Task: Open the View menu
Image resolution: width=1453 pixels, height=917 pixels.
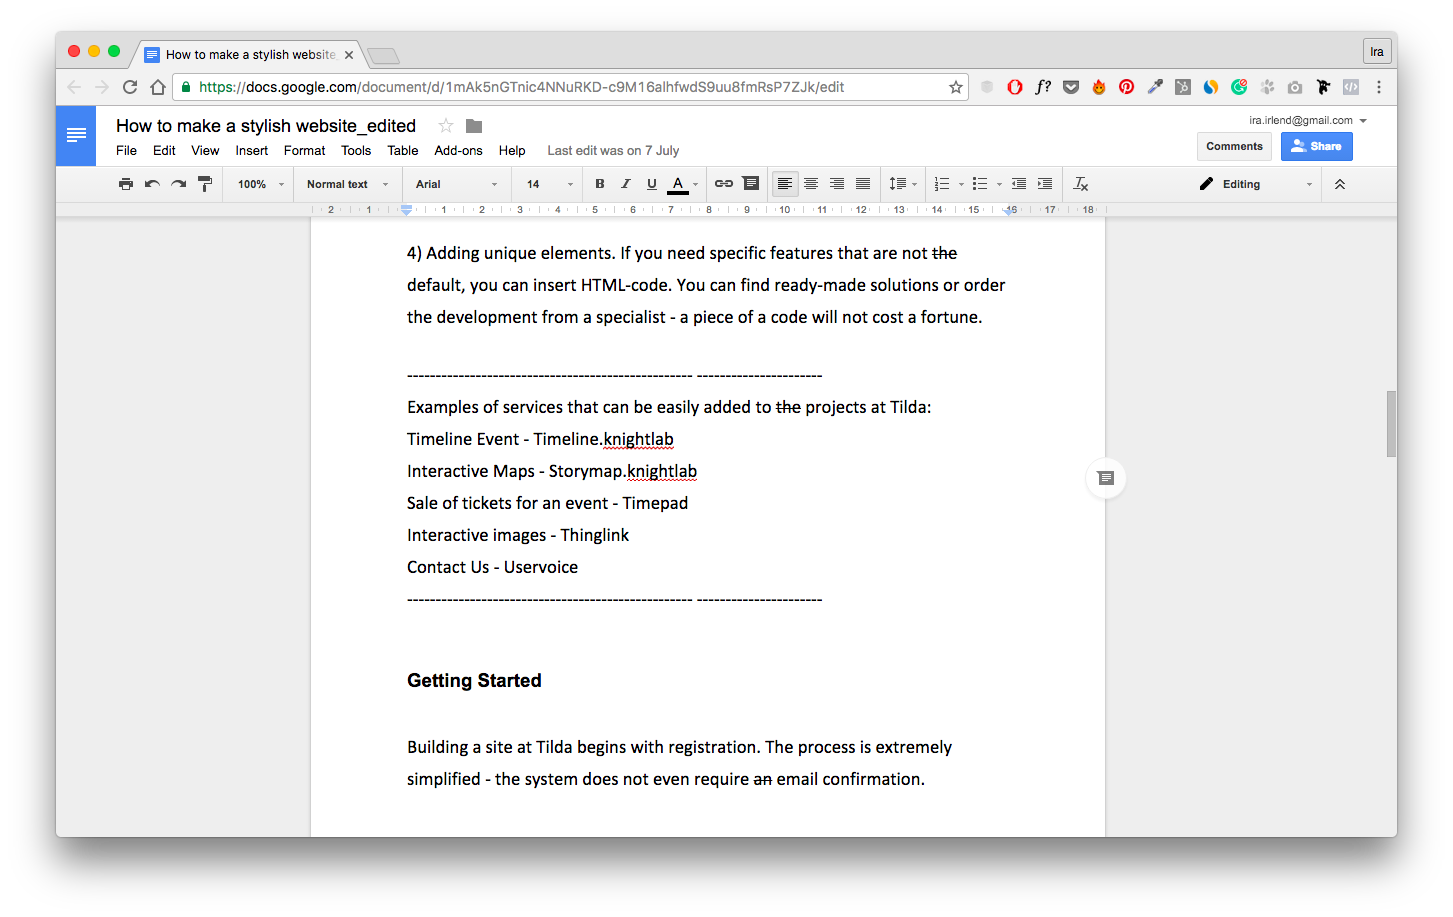Action: coord(205,151)
